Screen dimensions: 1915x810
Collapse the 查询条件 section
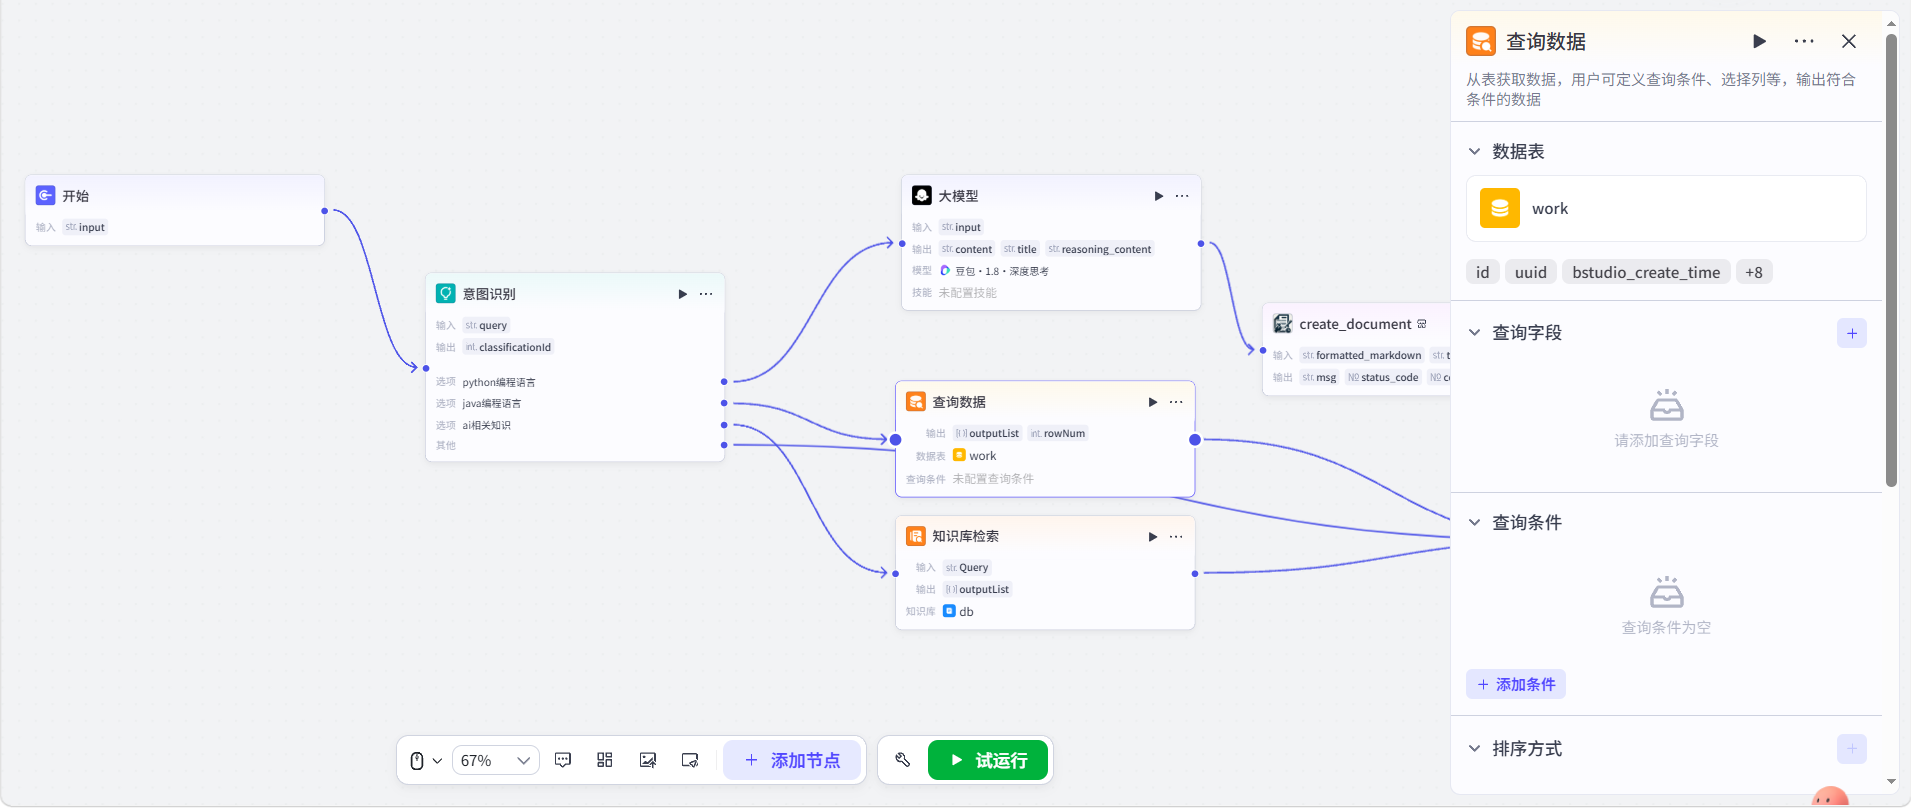(x=1474, y=522)
